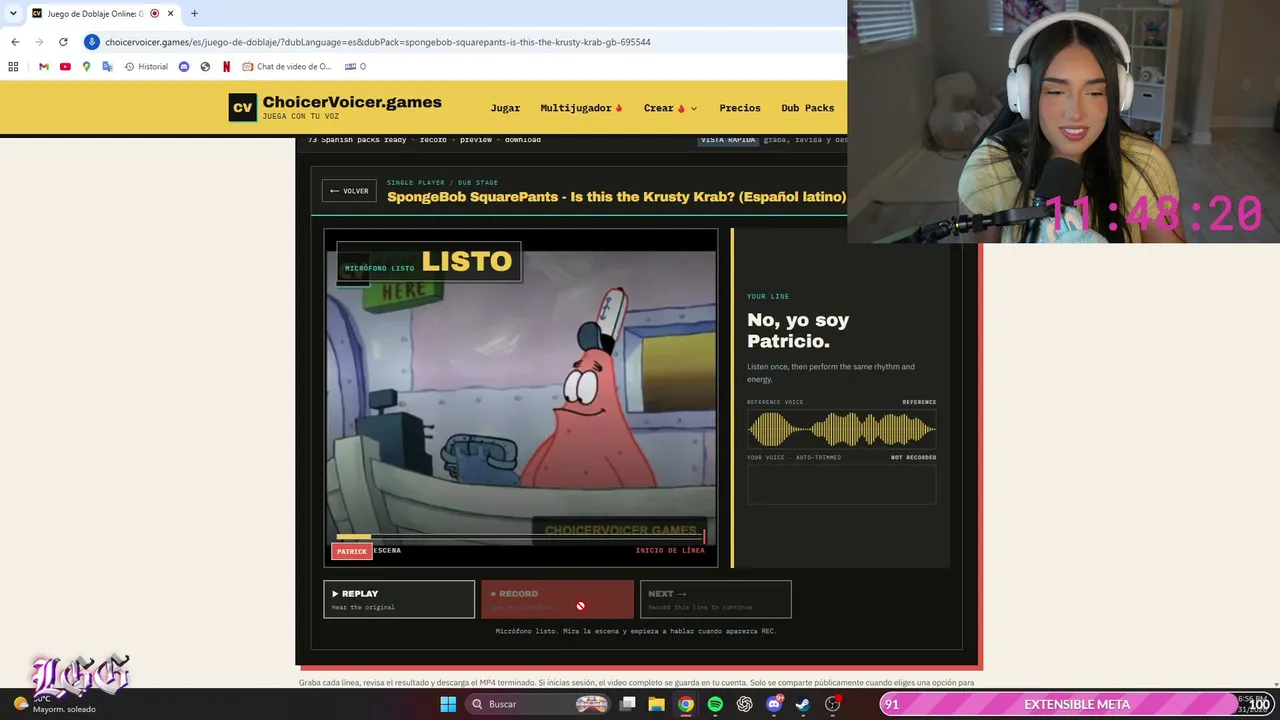
Task: Click the 'No, yo soy Patricio.' line text
Action: click(x=798, y=330)
